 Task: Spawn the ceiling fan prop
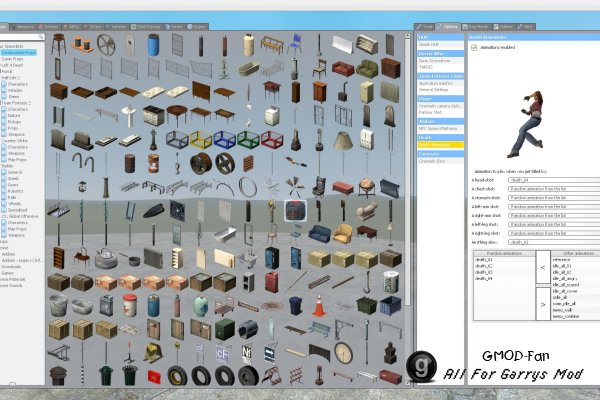point(295,187)
